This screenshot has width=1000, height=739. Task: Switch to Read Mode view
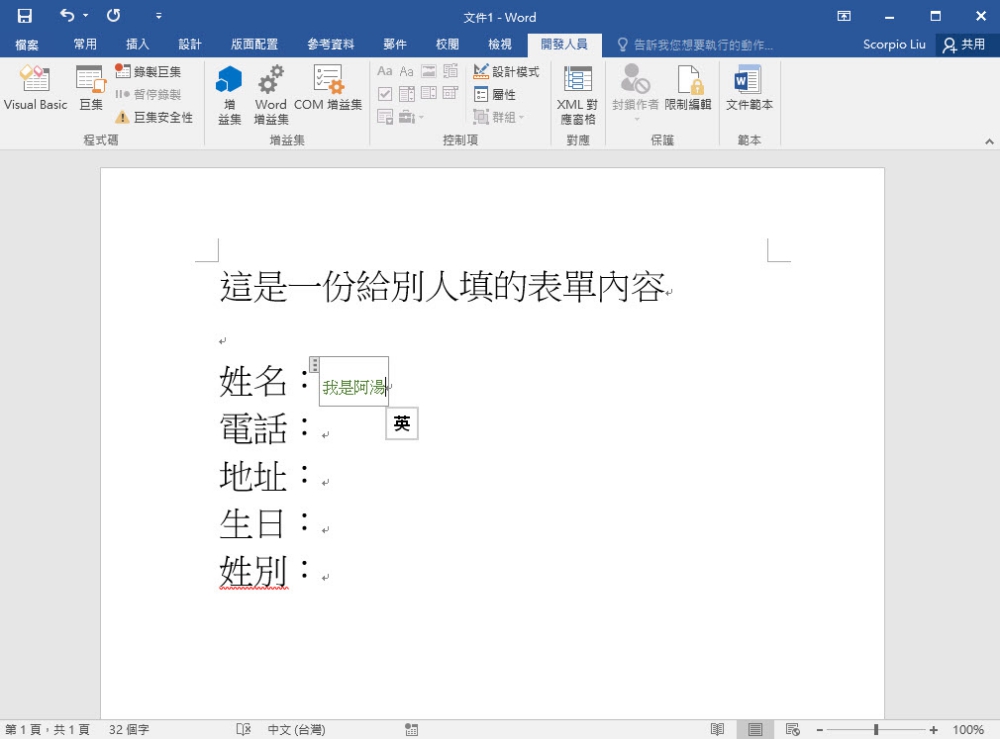point(717,729)
